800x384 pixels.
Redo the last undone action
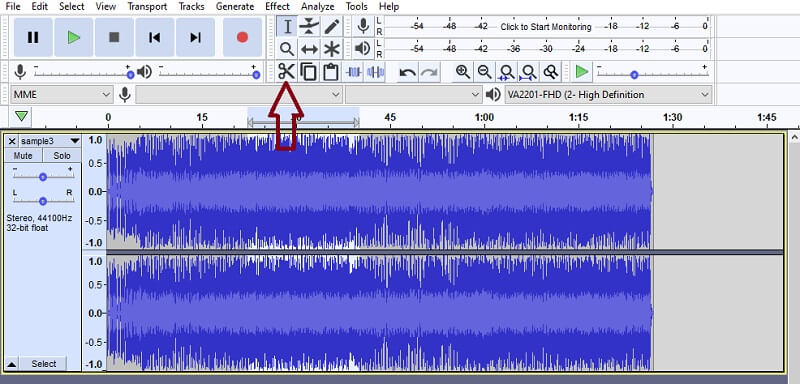[x=429, y=72]
